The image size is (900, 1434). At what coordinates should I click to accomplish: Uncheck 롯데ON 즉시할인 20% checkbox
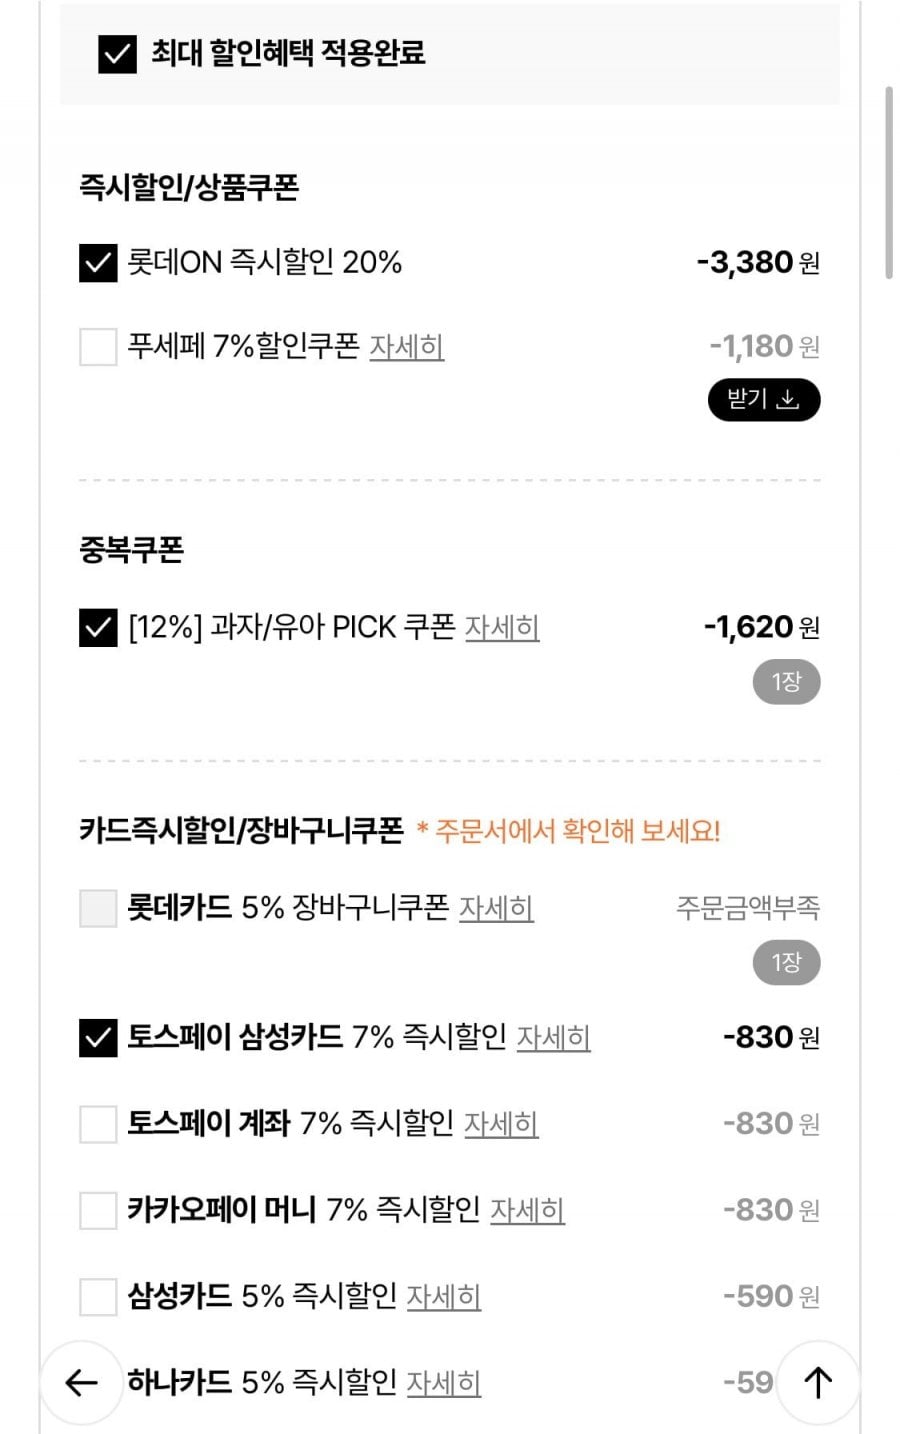(98, 264)
